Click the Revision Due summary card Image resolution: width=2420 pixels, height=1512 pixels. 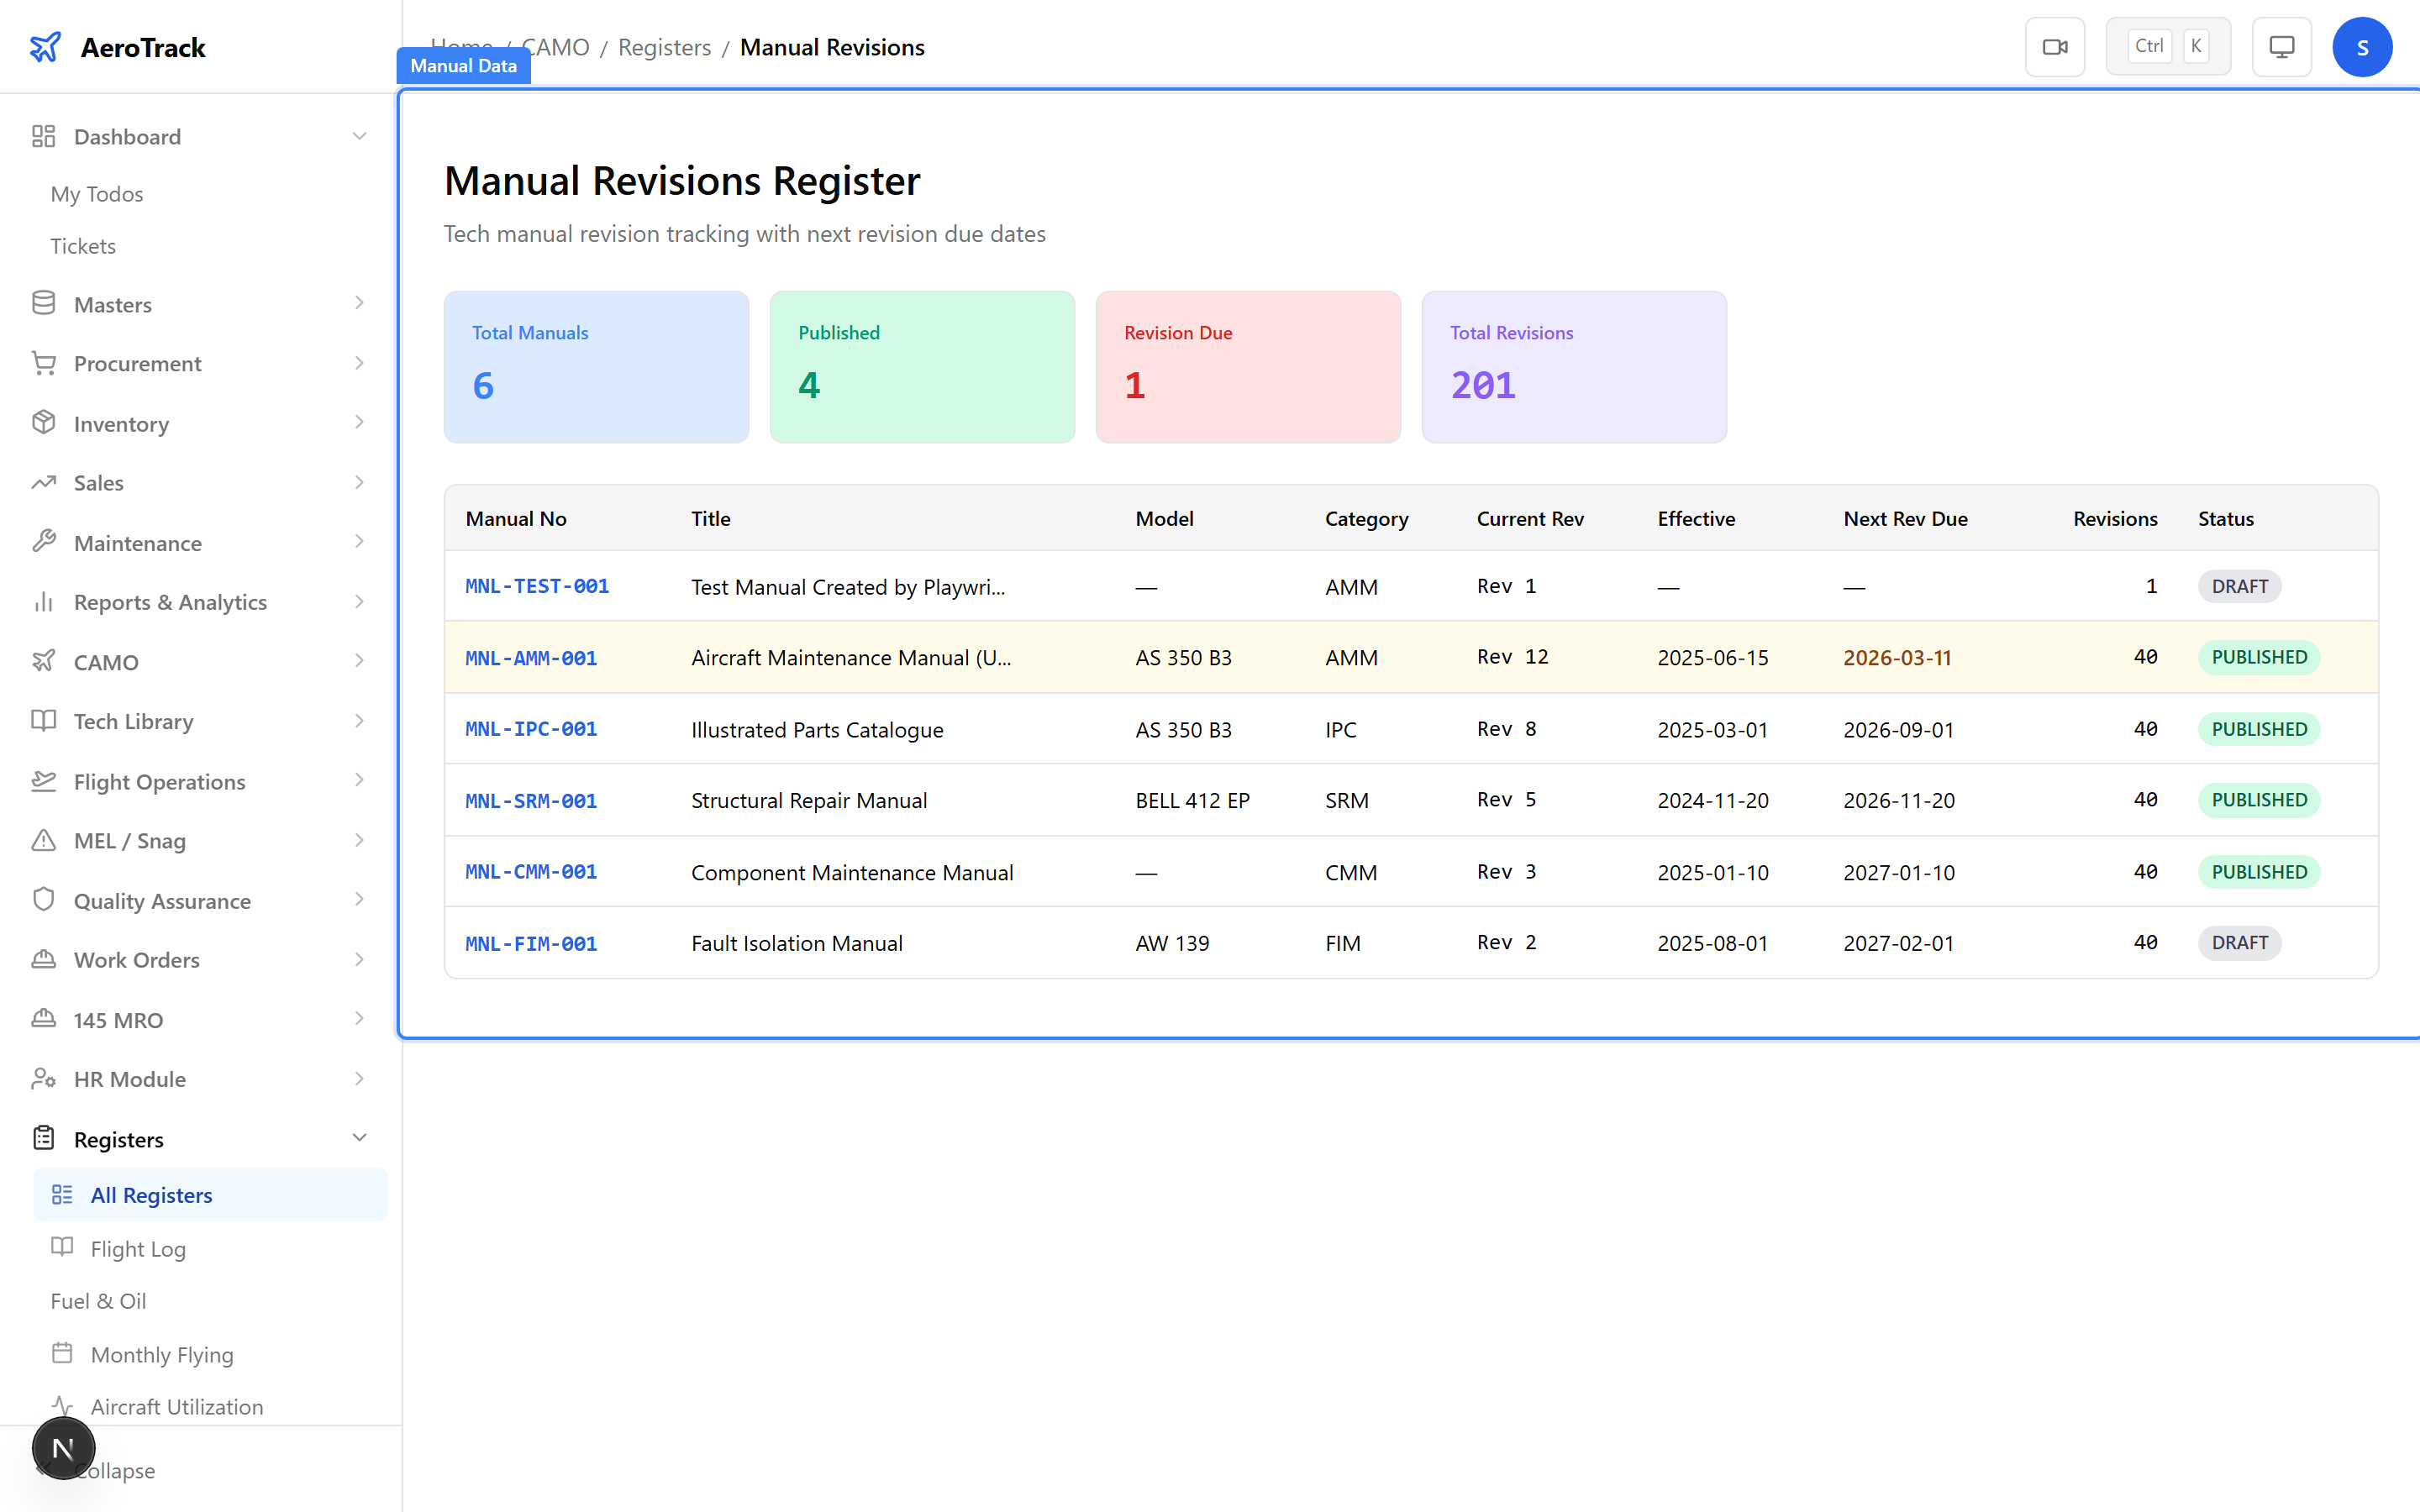coord(1247,366)
